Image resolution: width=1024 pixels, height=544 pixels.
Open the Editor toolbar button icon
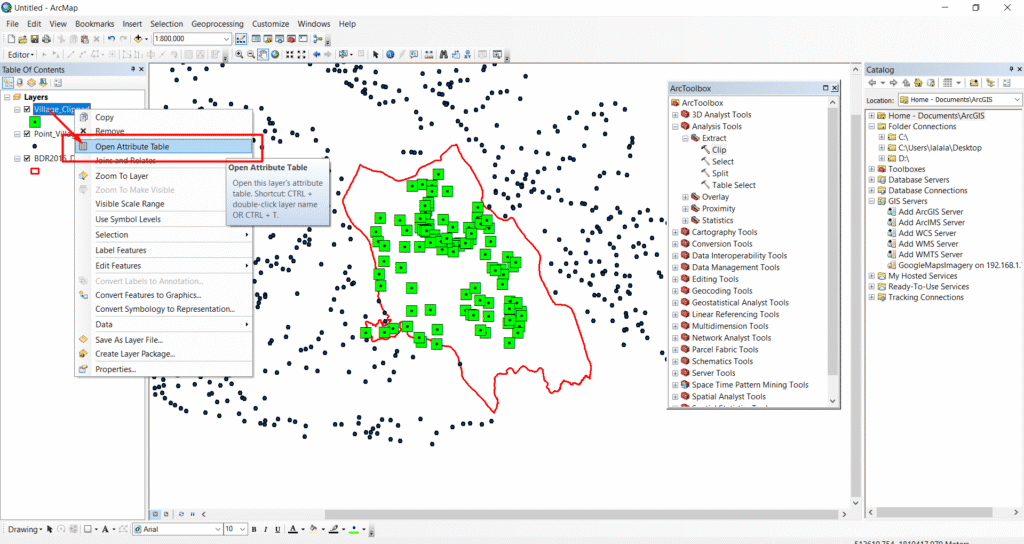tap(241, 39)
